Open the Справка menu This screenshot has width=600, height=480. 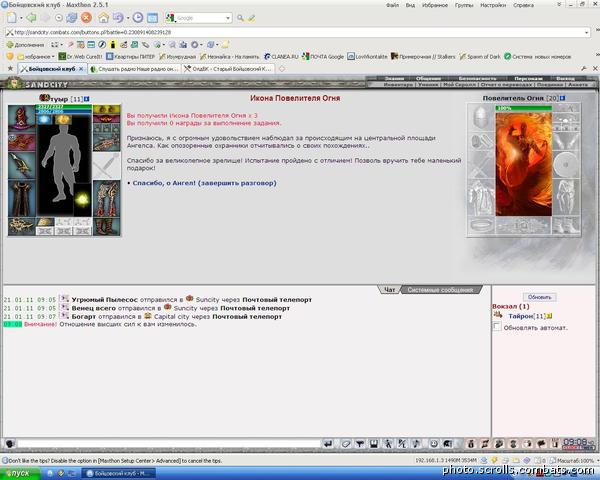pos(523,5)
